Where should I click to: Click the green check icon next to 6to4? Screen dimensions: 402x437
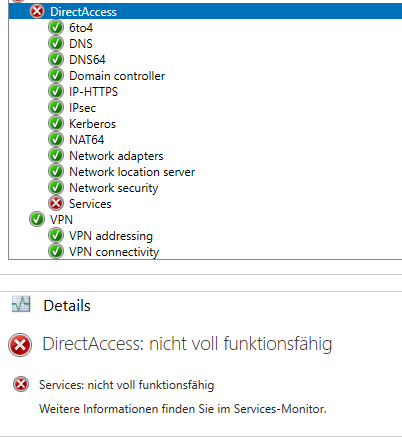pos(56,28)
